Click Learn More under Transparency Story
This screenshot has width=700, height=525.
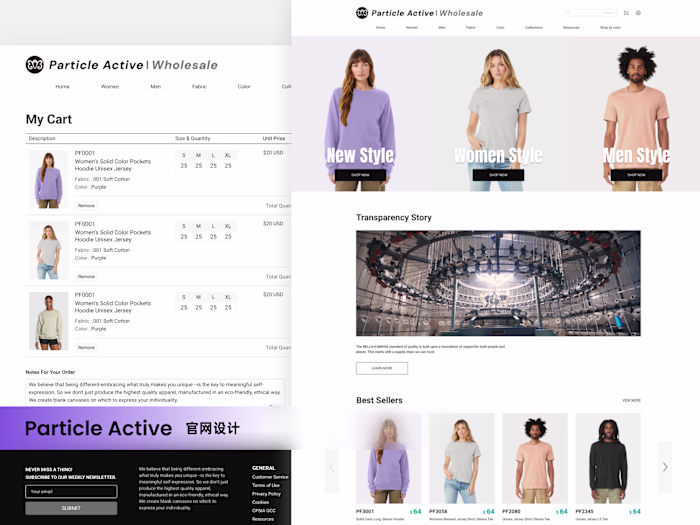click(x=382, y=368)
